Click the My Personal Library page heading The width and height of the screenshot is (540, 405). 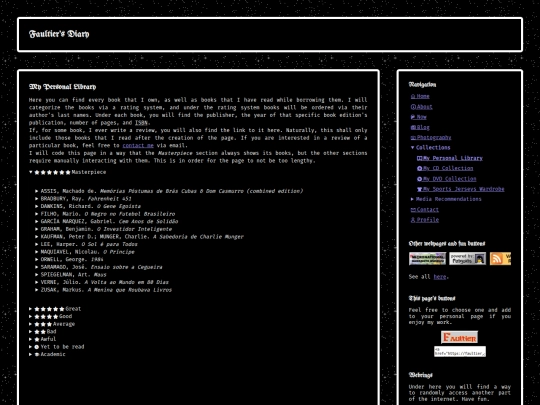pos(62,87)
